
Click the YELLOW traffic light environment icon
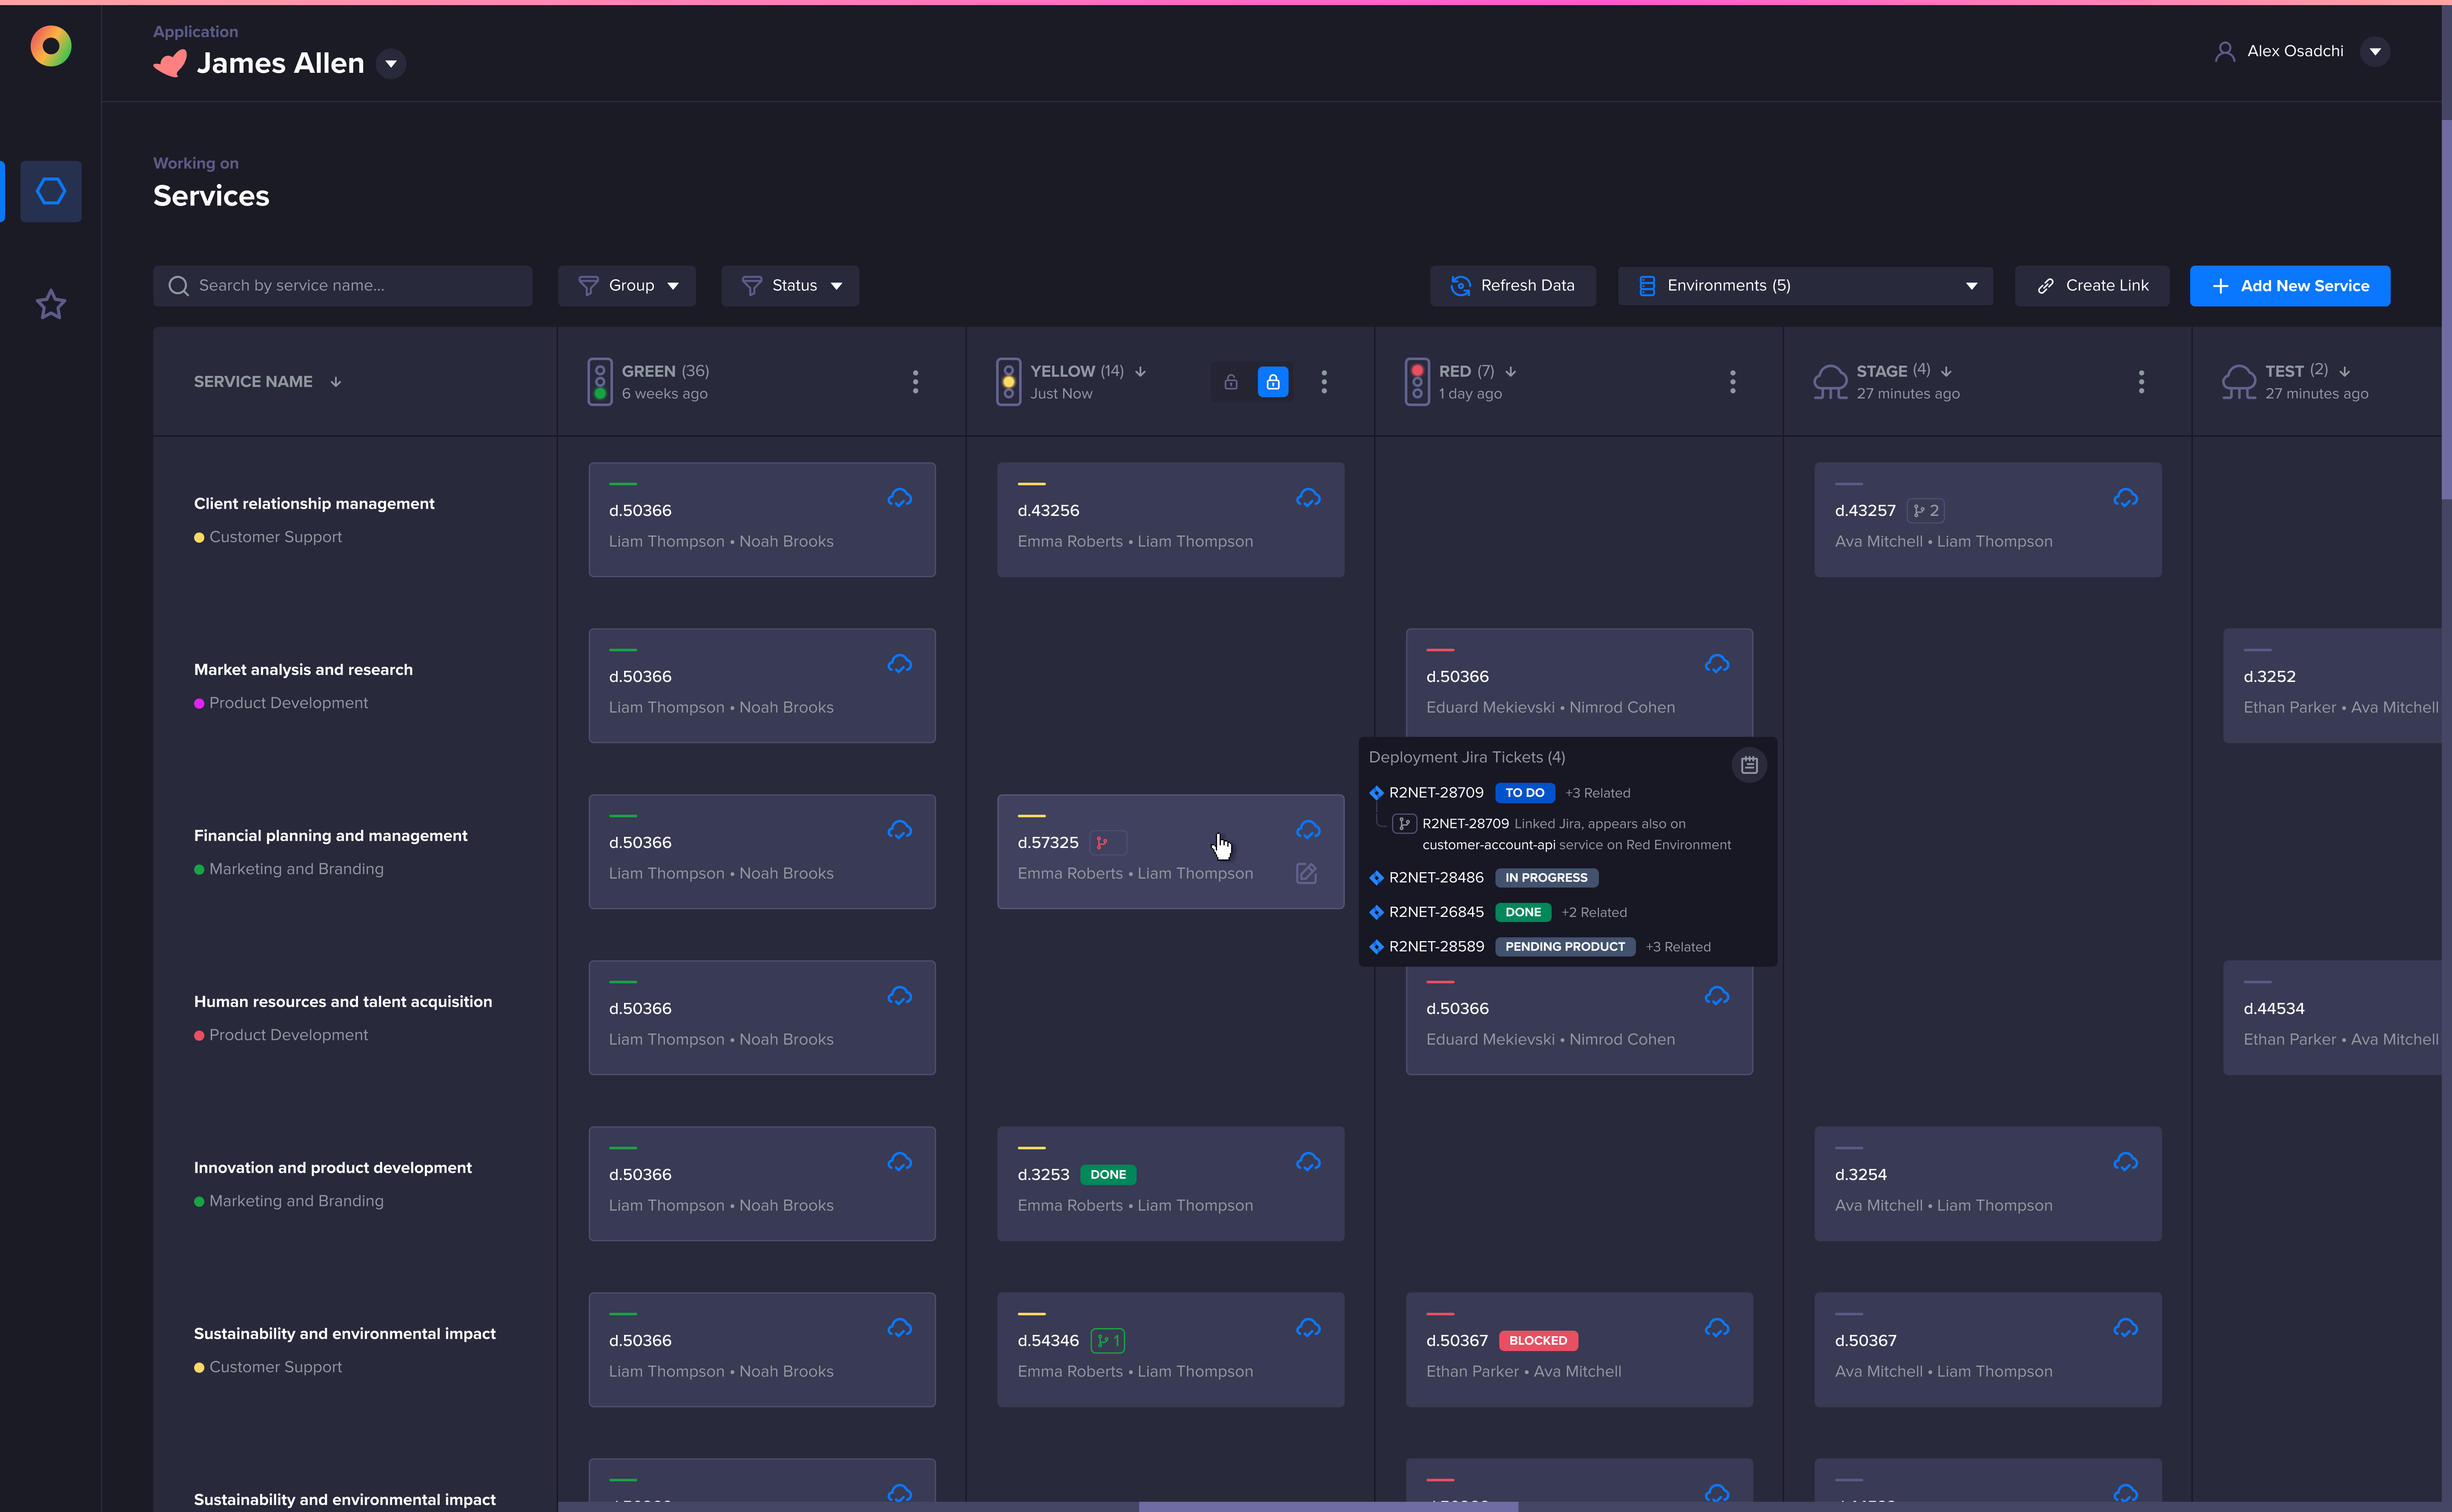click(1008, 382)
